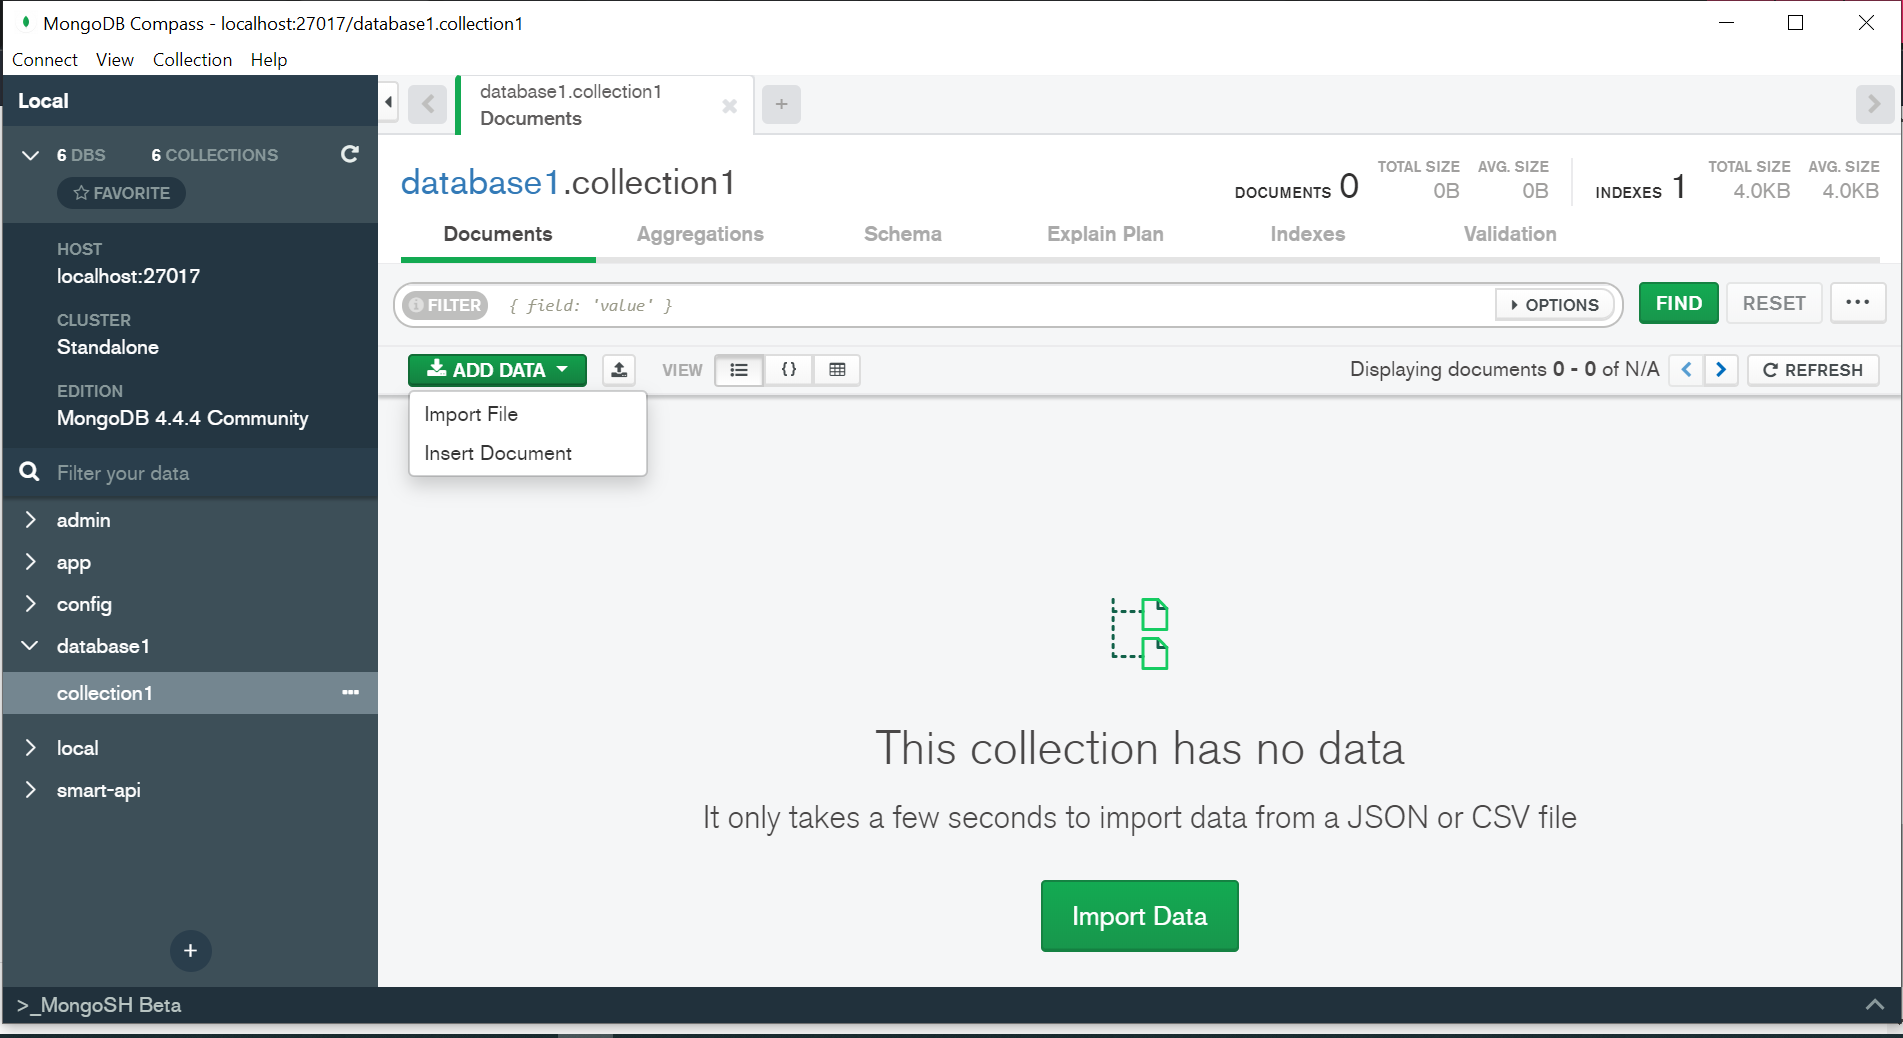Select the Documents tab
The image size is (1903, 1038).
[498, 234]
